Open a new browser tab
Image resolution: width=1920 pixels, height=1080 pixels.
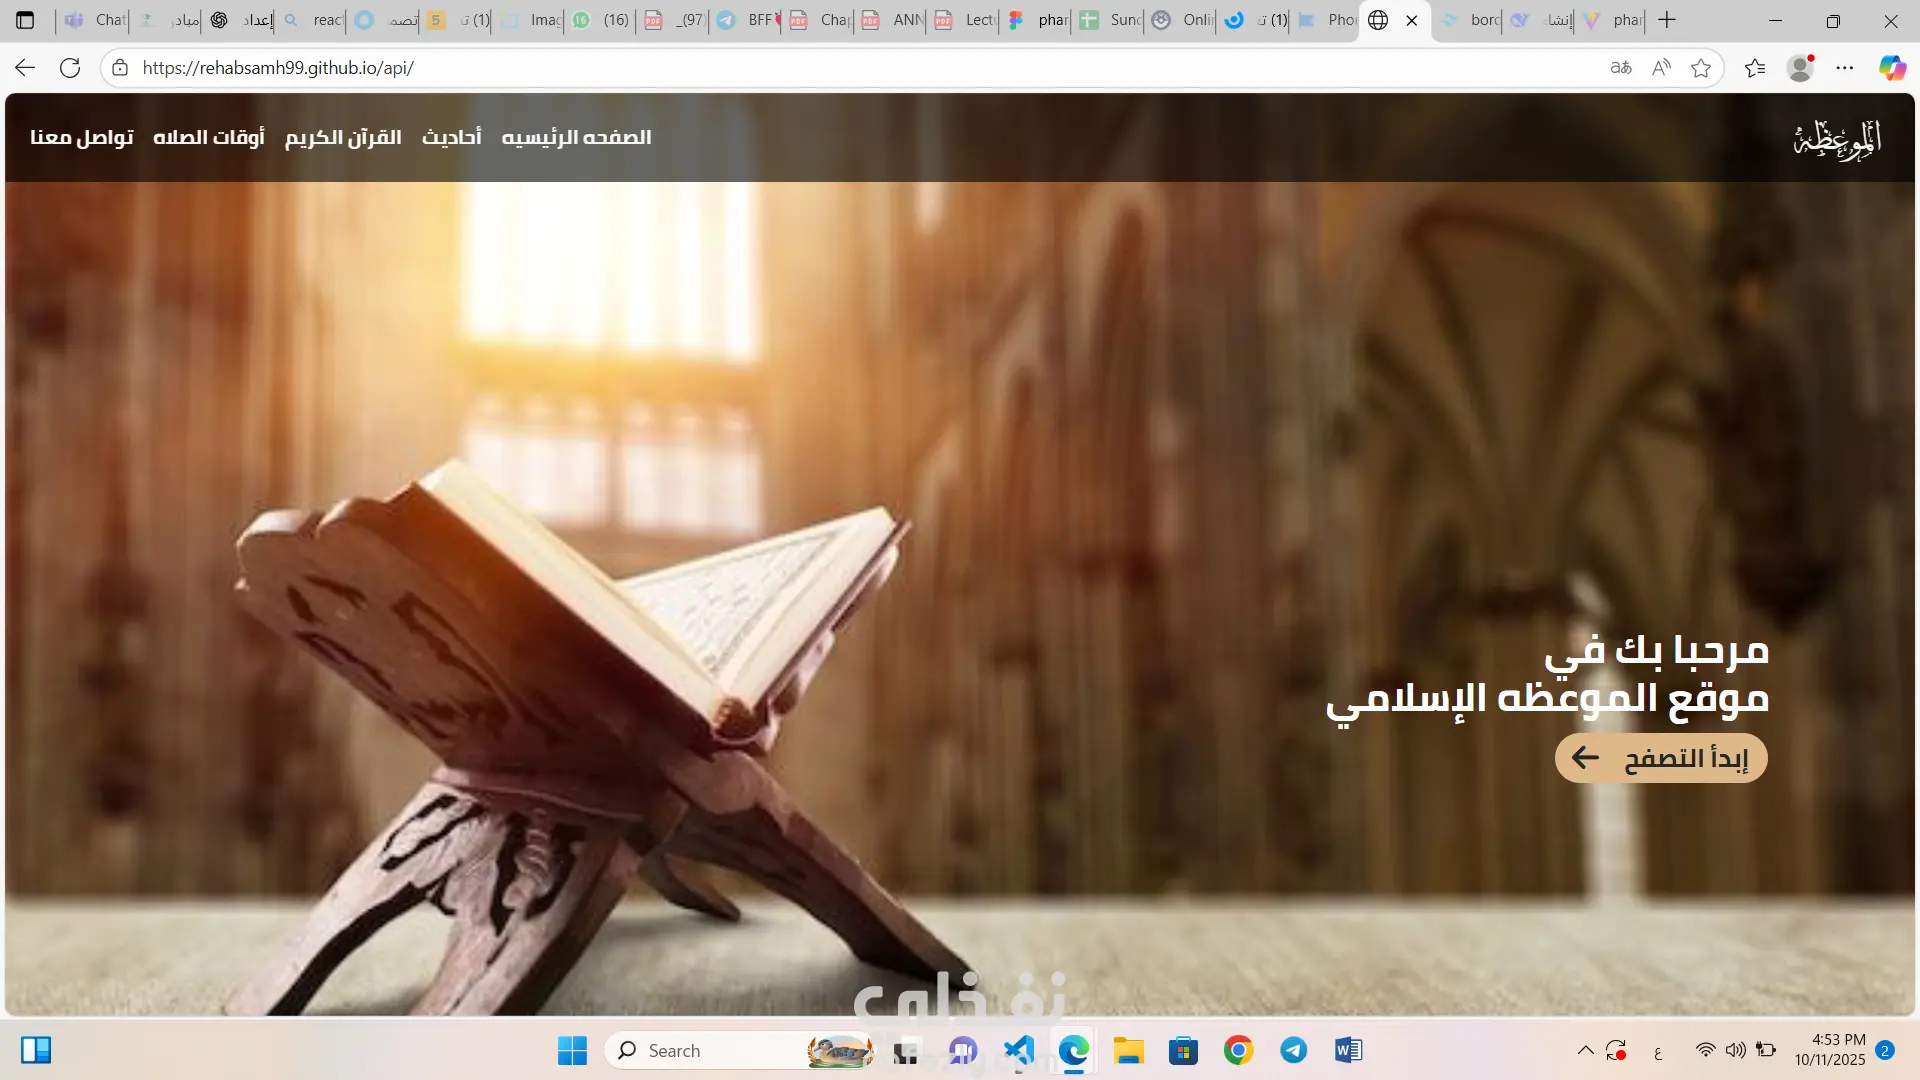1667,20
